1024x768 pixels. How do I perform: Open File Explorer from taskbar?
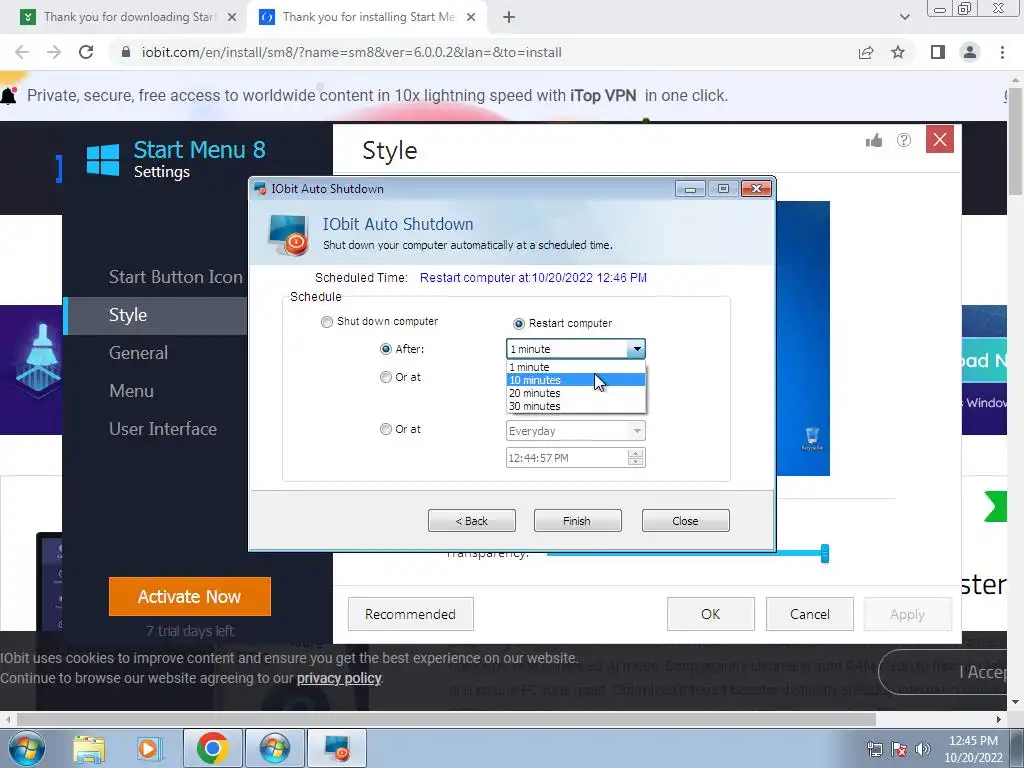89,748
